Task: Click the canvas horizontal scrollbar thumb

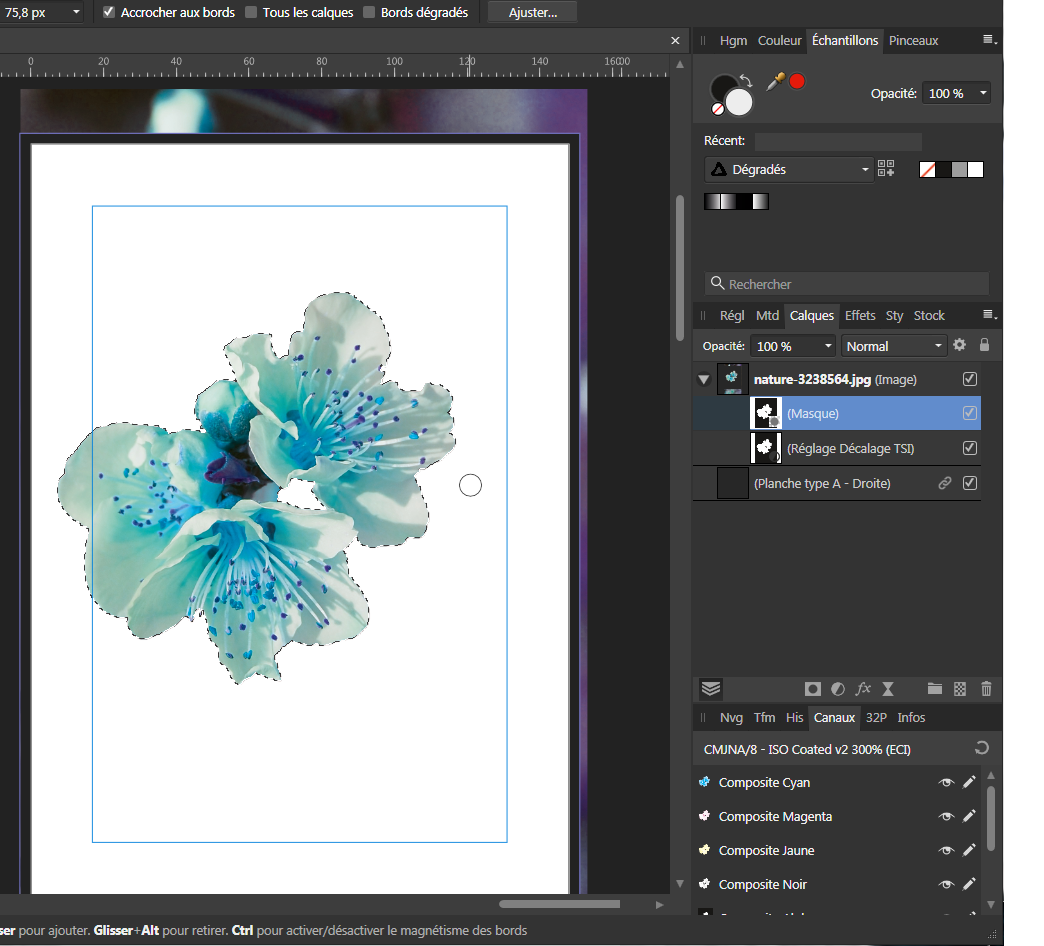Action: [559, 903]
